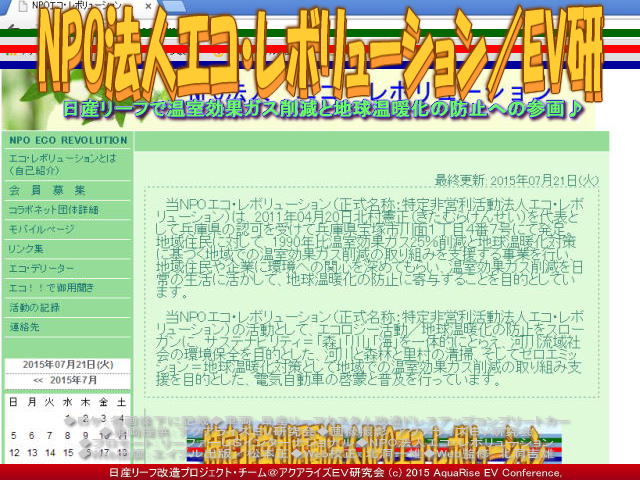Go to previous month with << arrow

(x=38, y=380)
